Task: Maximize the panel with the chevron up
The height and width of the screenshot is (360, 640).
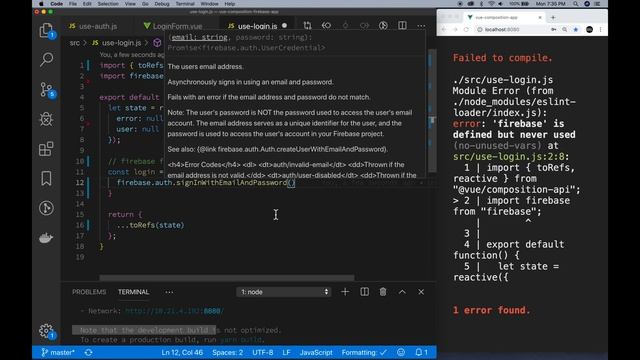Action: click(x=402, y=292)
